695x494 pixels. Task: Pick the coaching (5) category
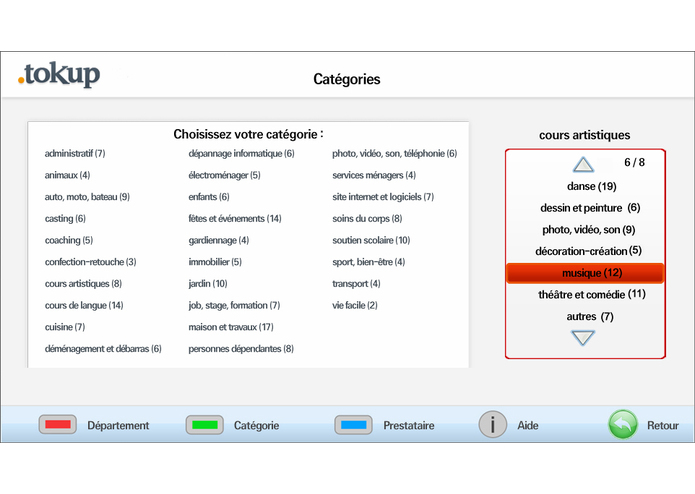coord(69,240)
